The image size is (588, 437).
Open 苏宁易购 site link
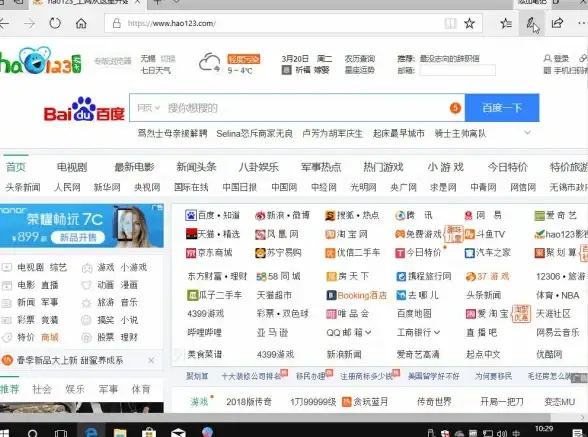pyautogui.click(x=278, y=252)
